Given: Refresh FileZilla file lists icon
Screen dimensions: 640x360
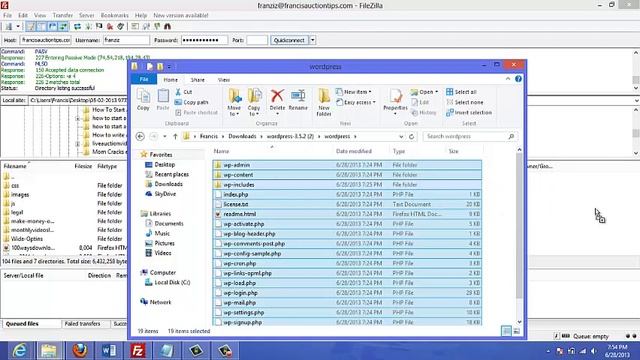Looking at the screenshot, I should [77, 27].
